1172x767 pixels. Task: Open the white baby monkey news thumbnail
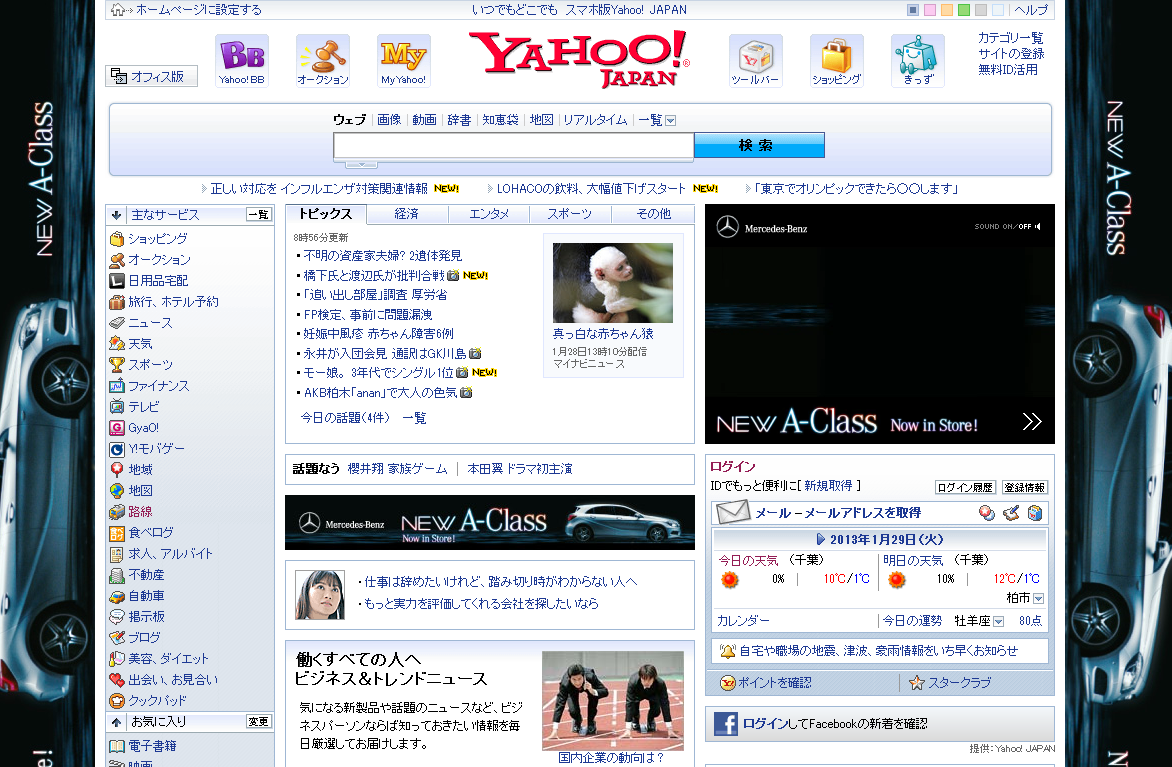pyautogui.click(x=613, y=283)
